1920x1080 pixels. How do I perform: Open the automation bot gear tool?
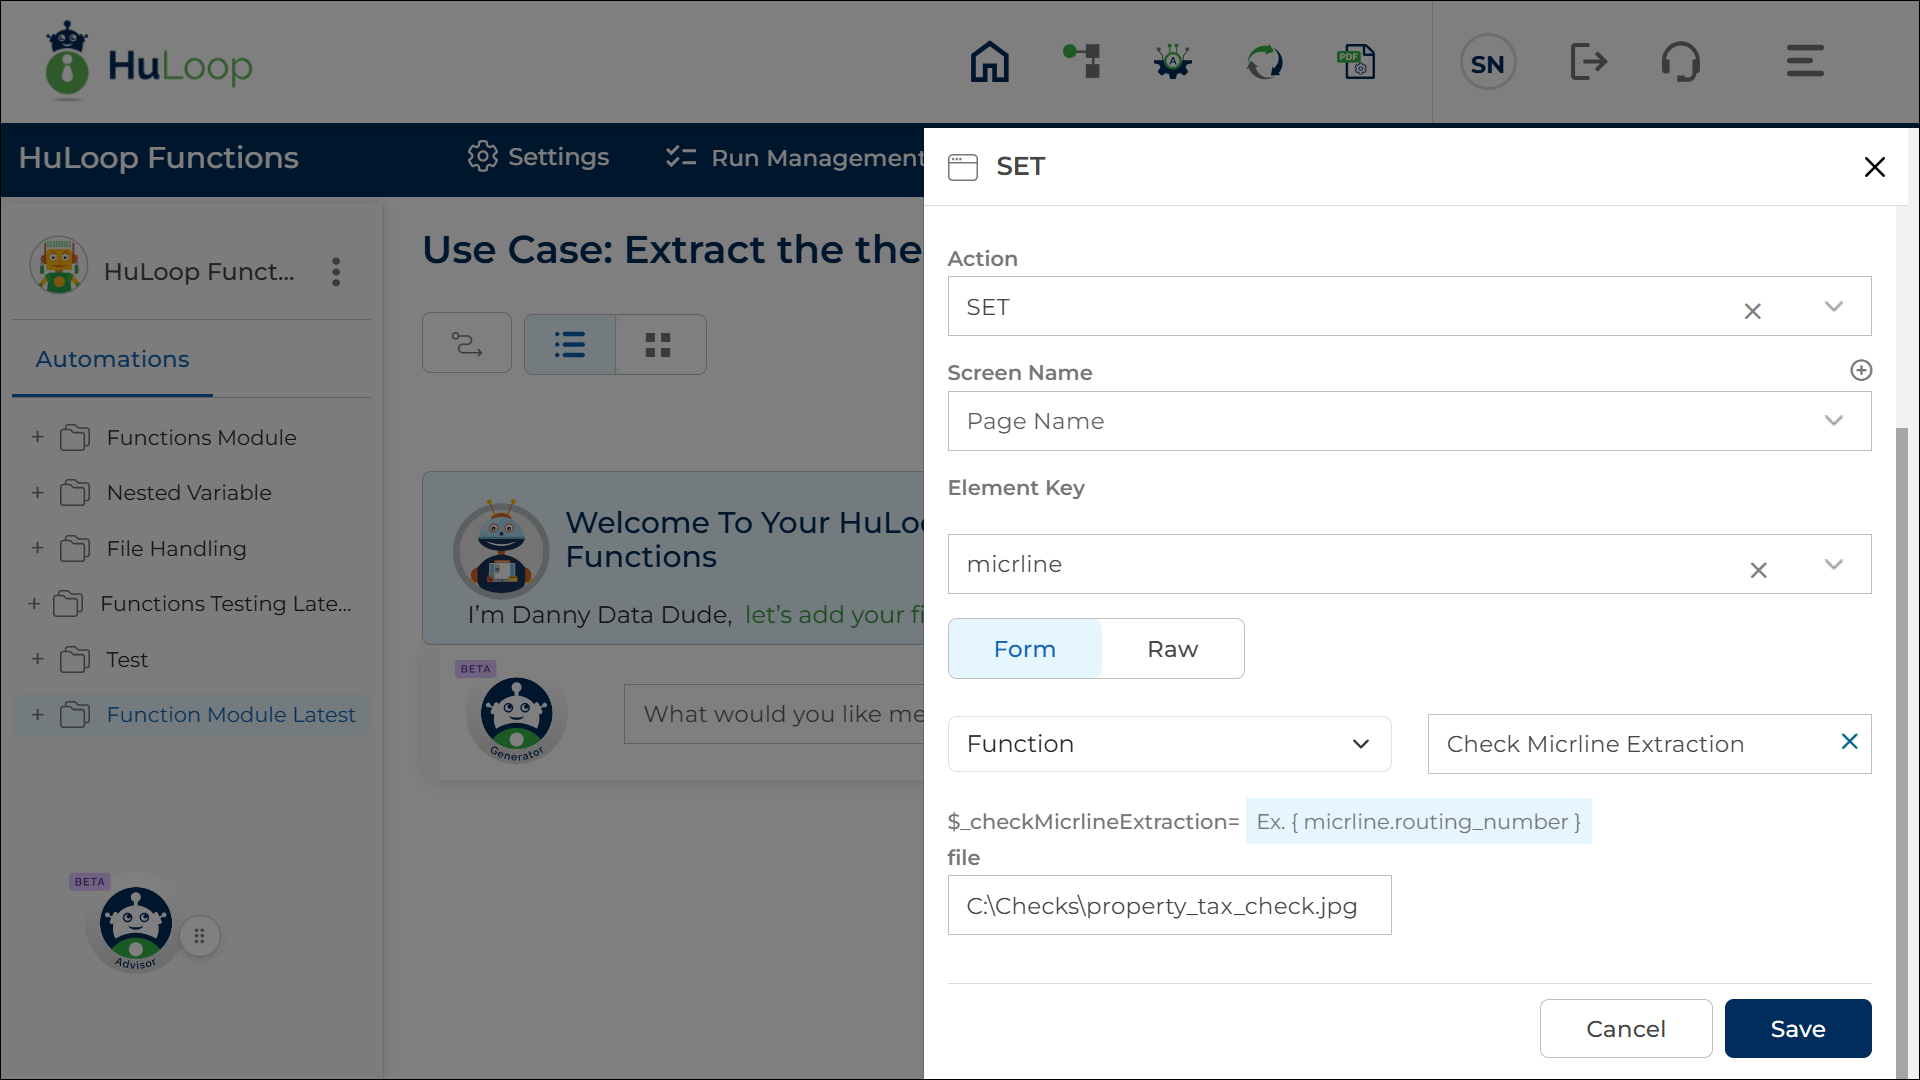pos(1172,61)
